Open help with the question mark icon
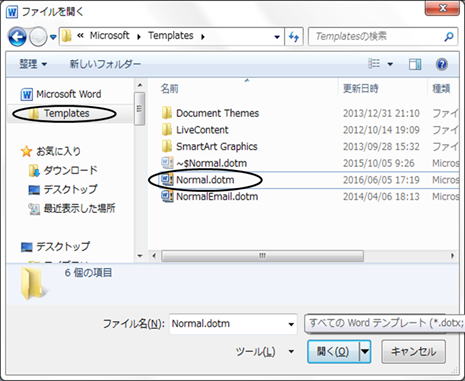This screenshot has width=465, height=381. point(442,64)
